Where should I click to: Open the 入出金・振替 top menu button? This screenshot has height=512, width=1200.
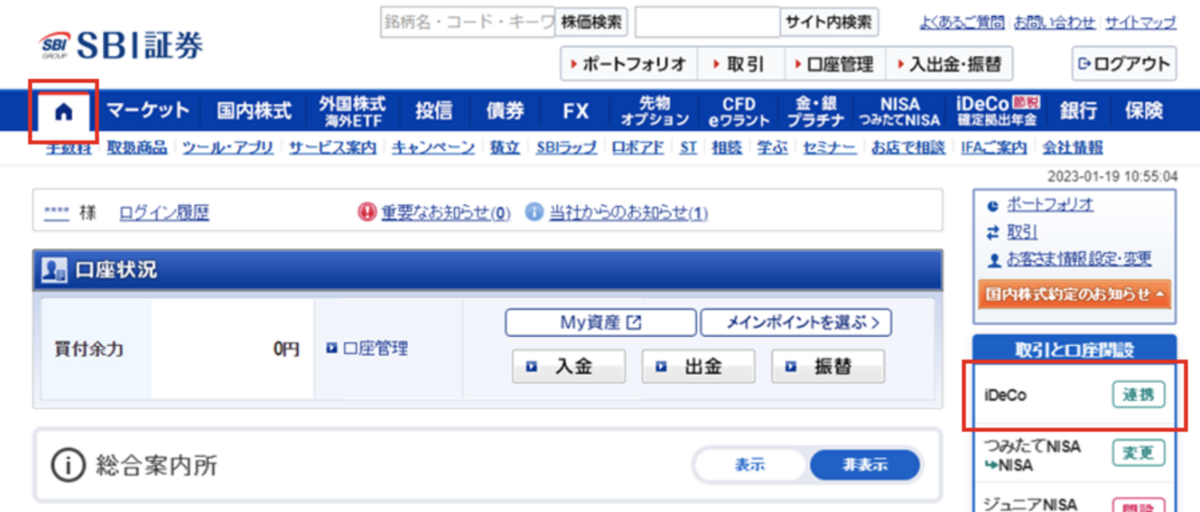pos(949,63)
